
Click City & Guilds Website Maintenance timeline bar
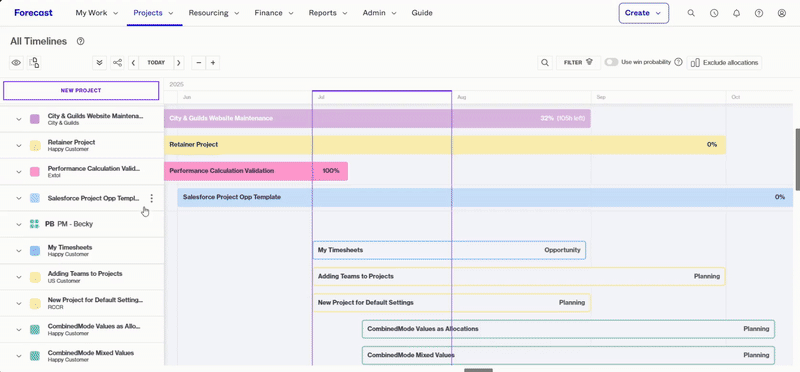pos(377,118)
